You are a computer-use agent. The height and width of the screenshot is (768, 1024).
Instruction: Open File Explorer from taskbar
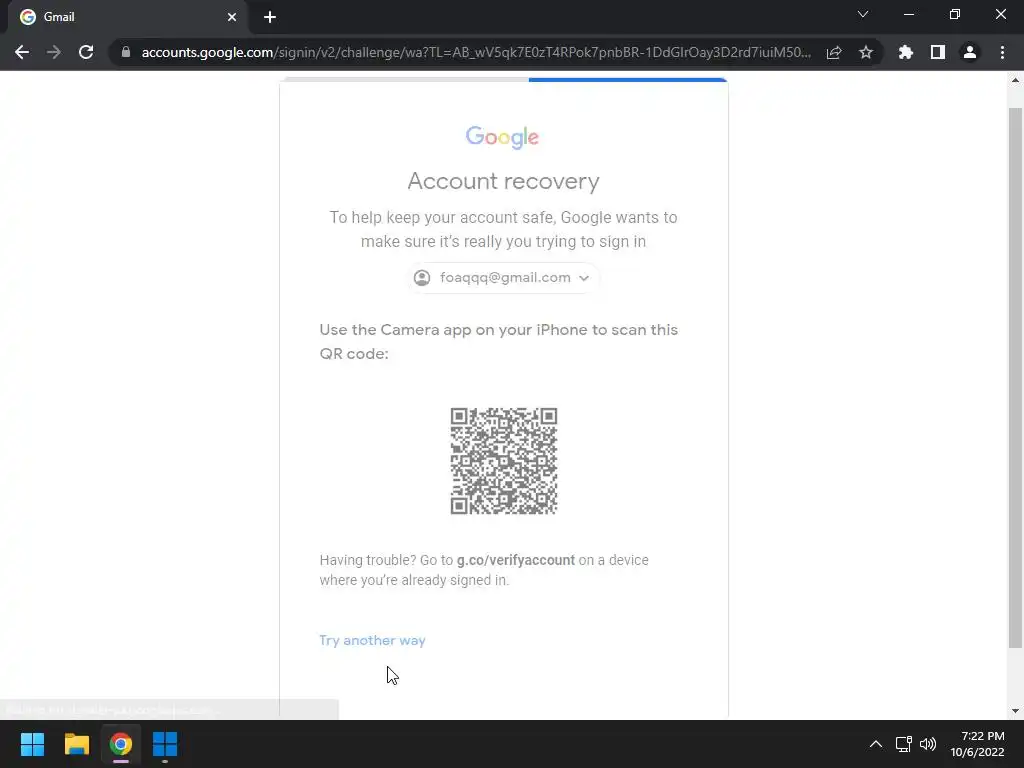click(x=76, y=744)
